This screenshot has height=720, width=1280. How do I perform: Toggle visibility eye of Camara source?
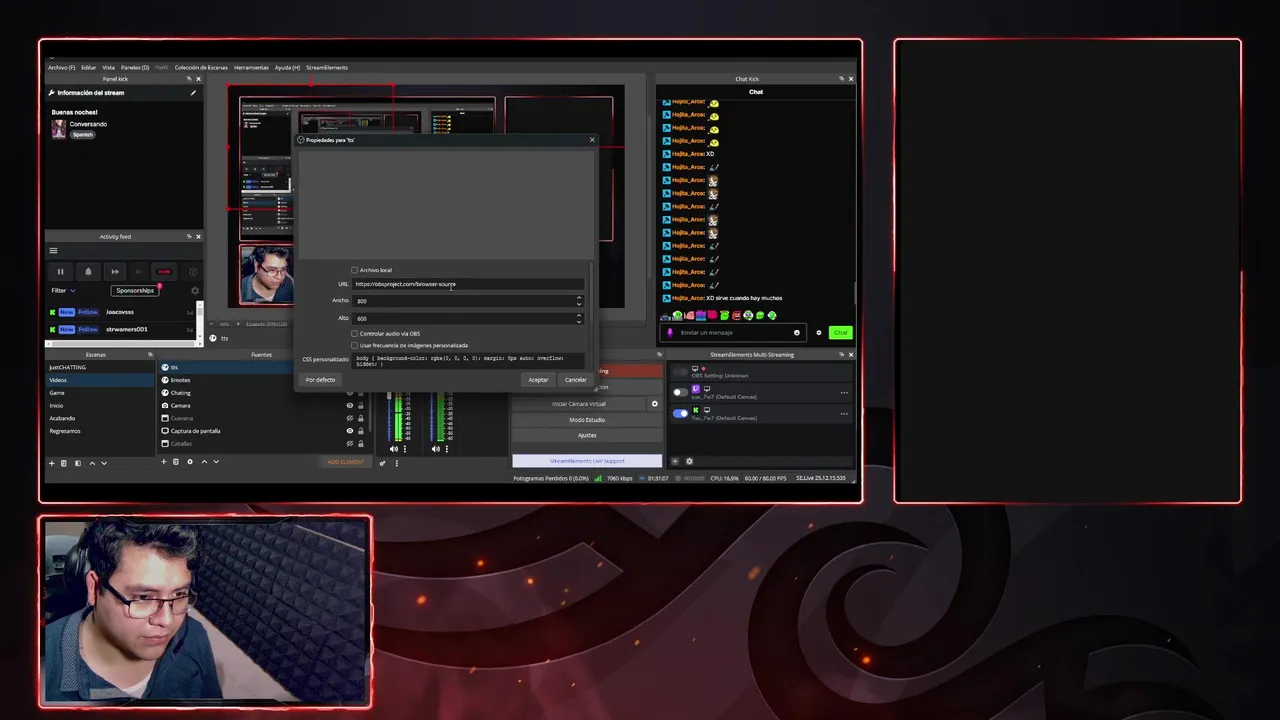tap(350, 405)
